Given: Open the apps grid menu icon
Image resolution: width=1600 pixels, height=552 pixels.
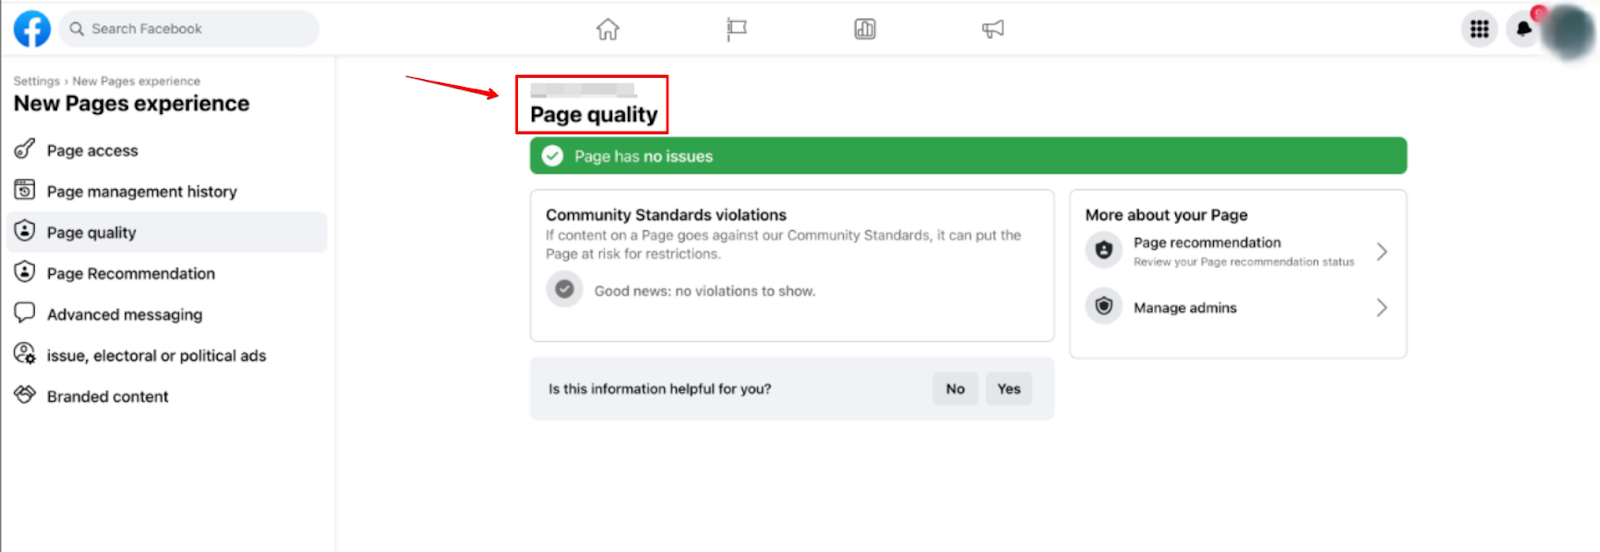Looking at the screenshot, I should coord(1479,29).
